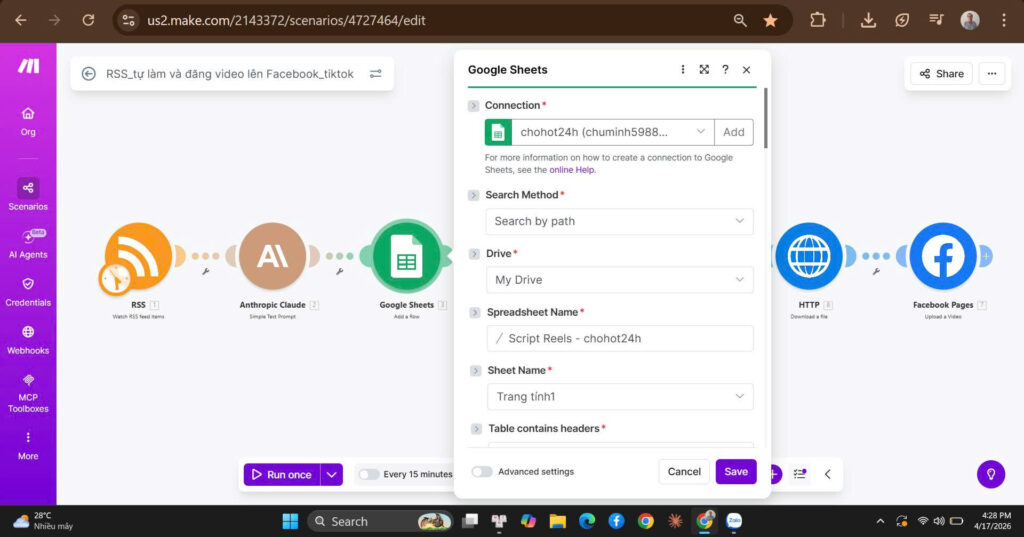Select the HTTP download module
1024x537 pixels.
[808, 257]
